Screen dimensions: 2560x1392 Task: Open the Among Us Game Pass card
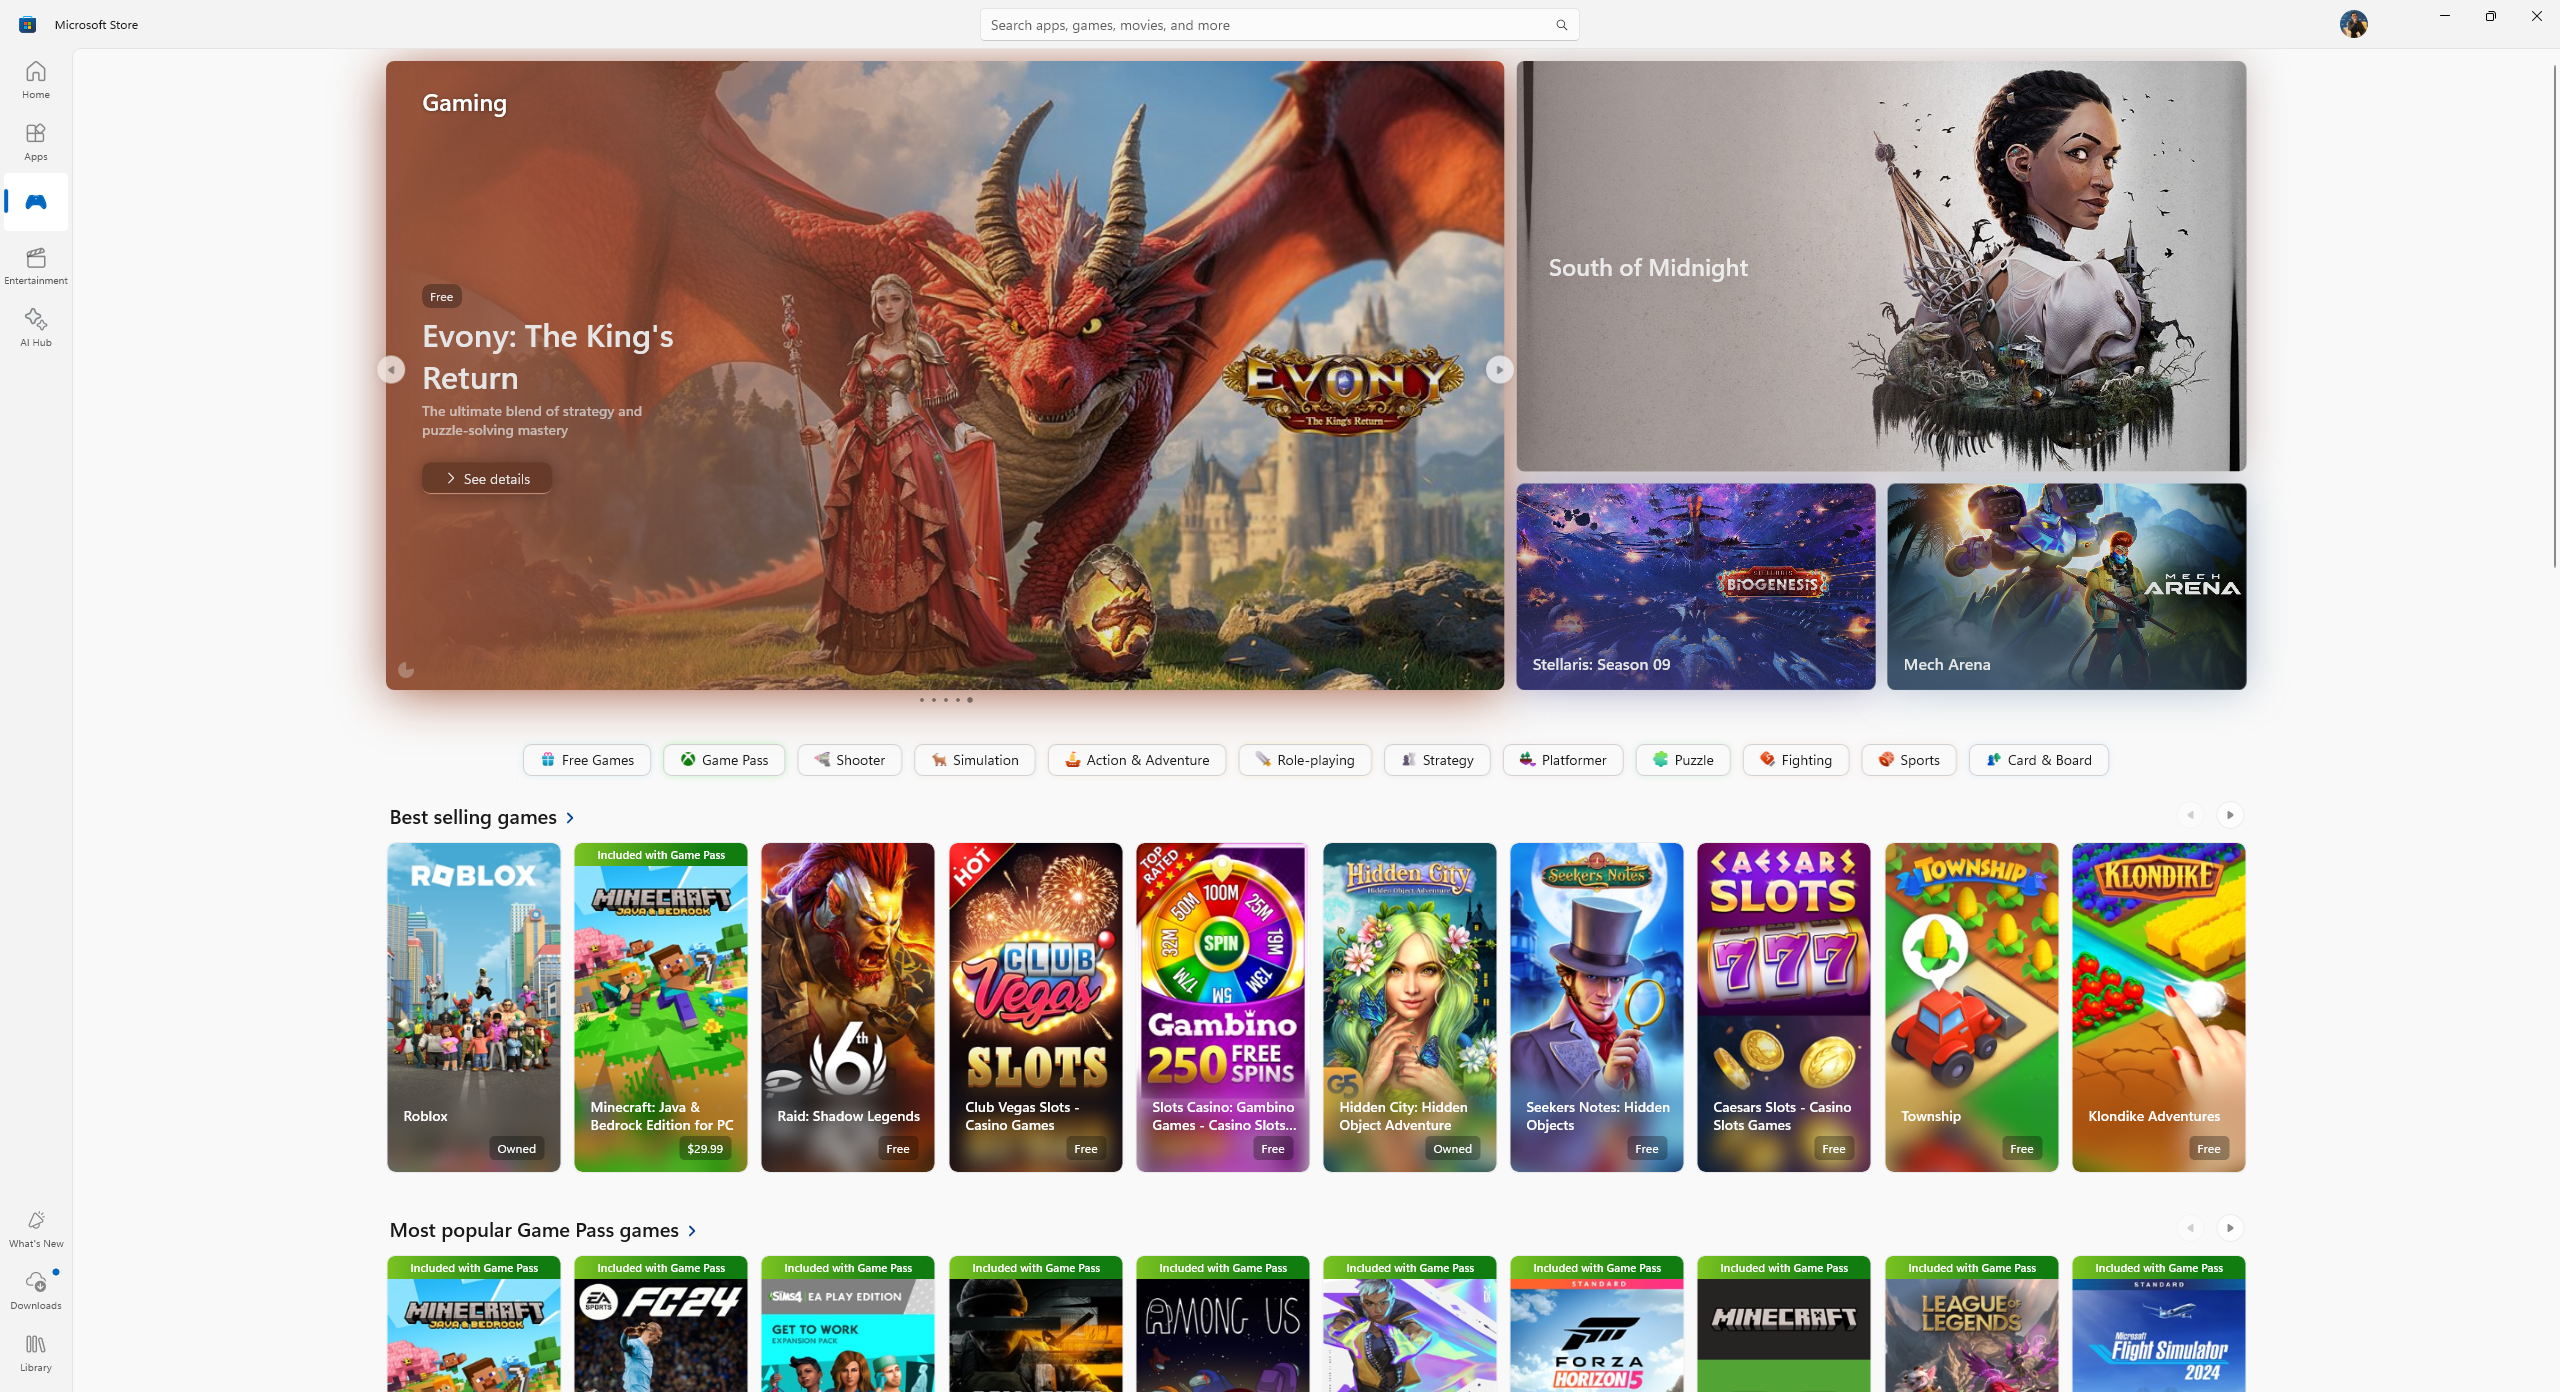[x=1222, y=1324]
